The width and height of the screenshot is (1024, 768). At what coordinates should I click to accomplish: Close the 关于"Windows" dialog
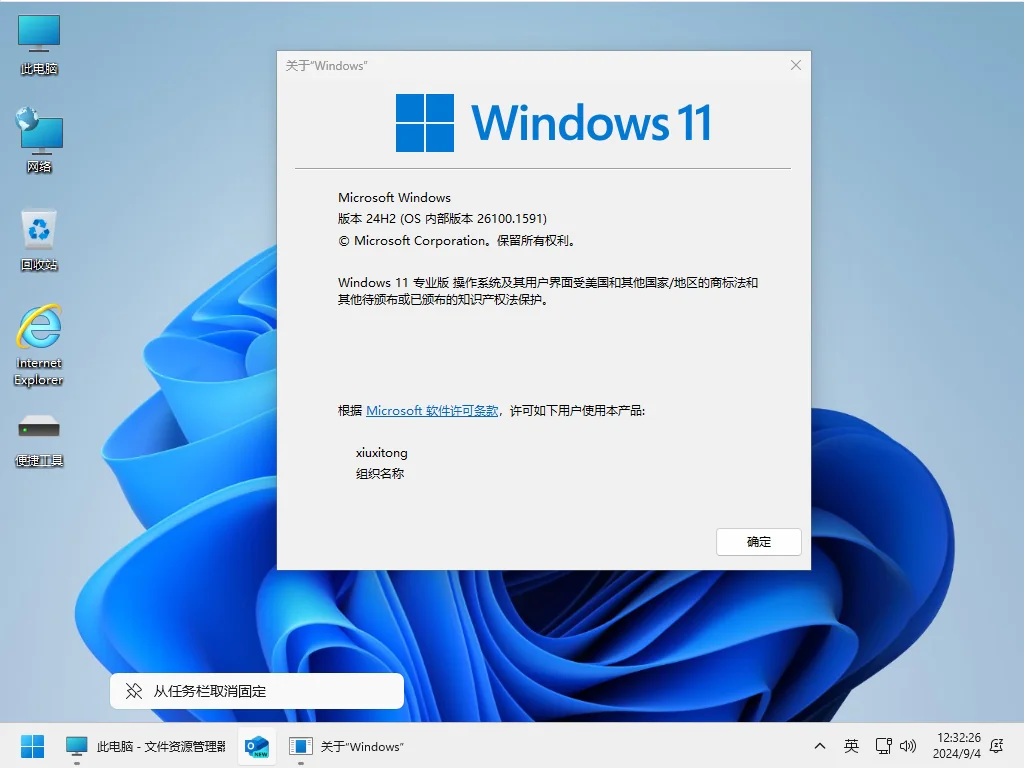pos(795,65)
